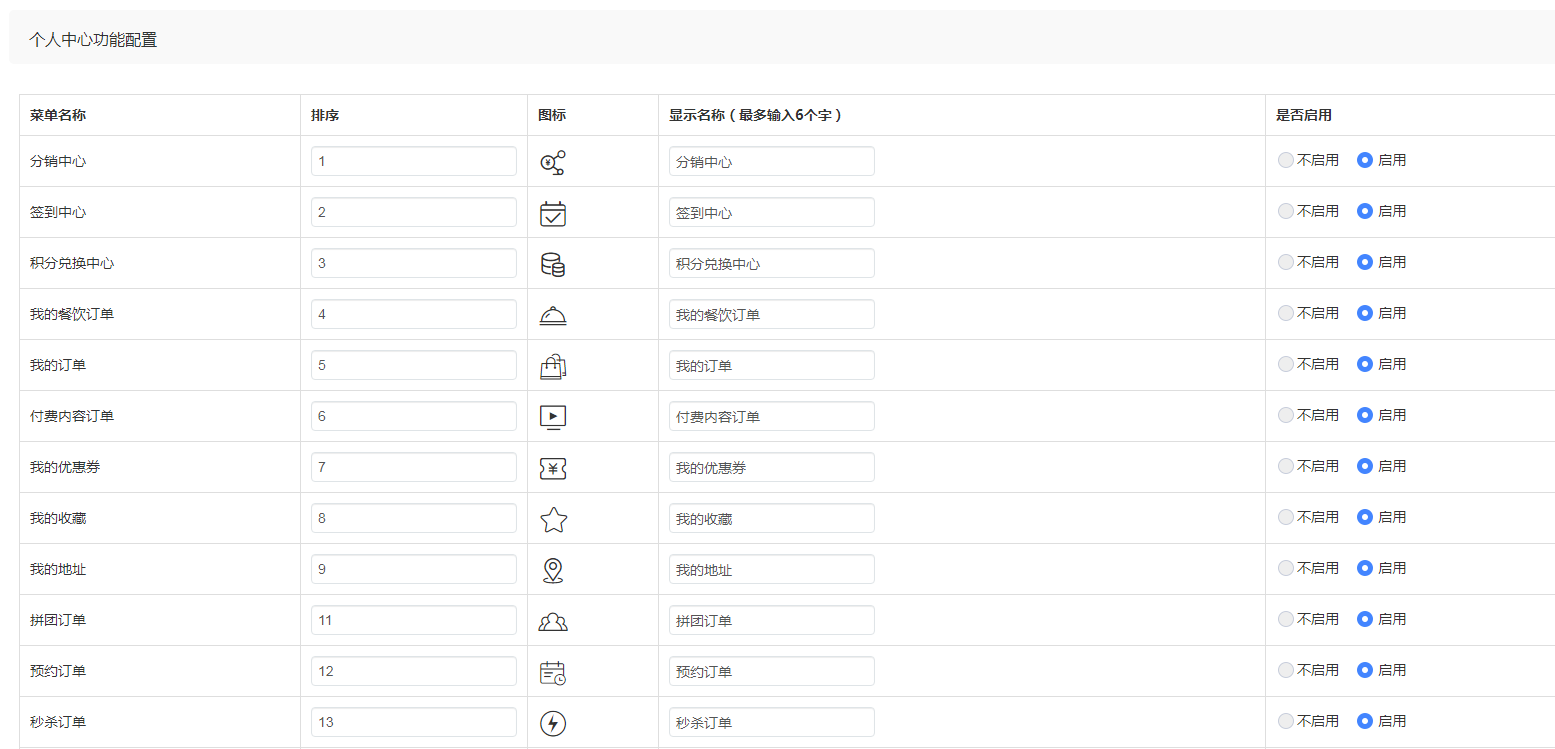The width and height of the screenshot is (1555, 749).
Task: Click the location-pin icon for 我的地址
Action: coord(553,570)
